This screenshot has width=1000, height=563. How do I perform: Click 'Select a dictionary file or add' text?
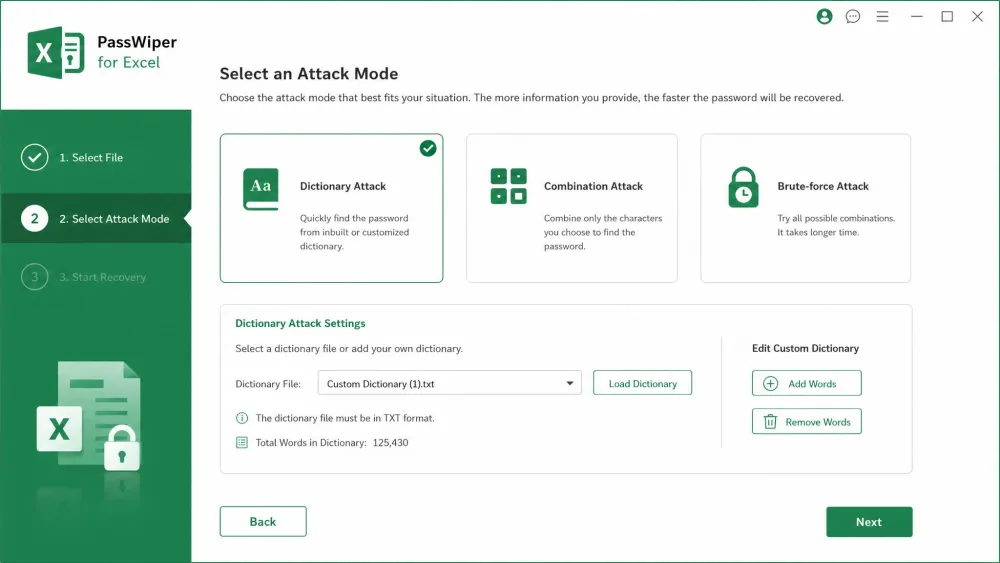click(x=349, y=349)
